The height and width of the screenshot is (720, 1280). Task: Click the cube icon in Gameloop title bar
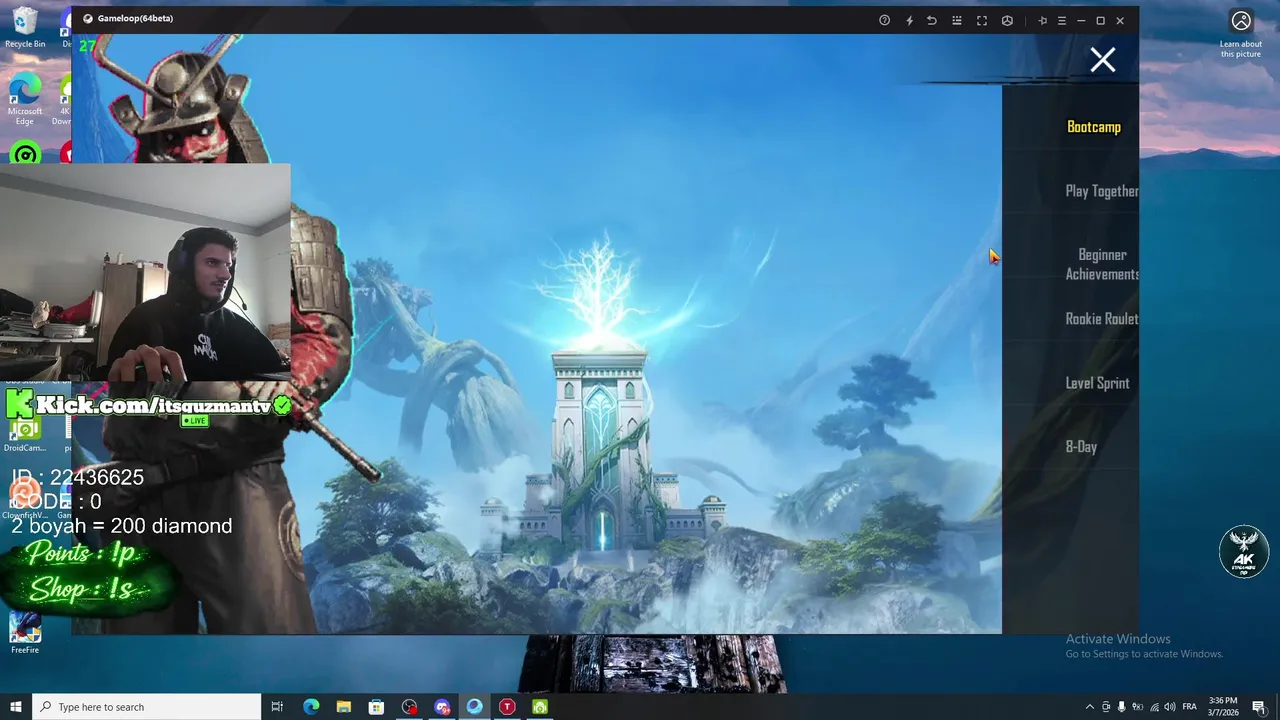pyautogui.click(x=1007, y=20)
